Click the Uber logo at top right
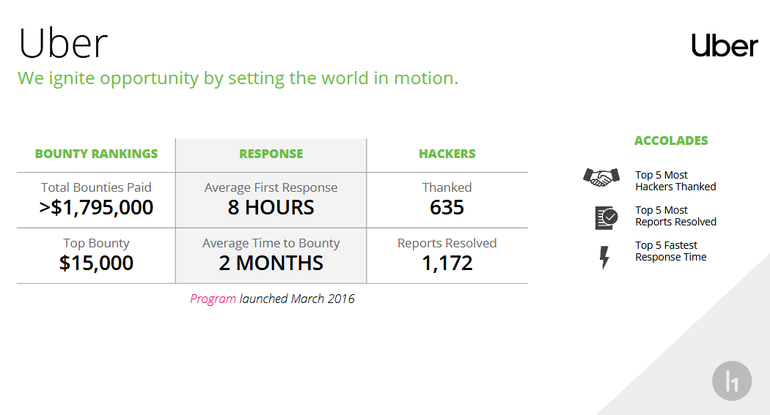Image resolution: width=770 pixels, height=415 pixels. [x=724, y=45]
